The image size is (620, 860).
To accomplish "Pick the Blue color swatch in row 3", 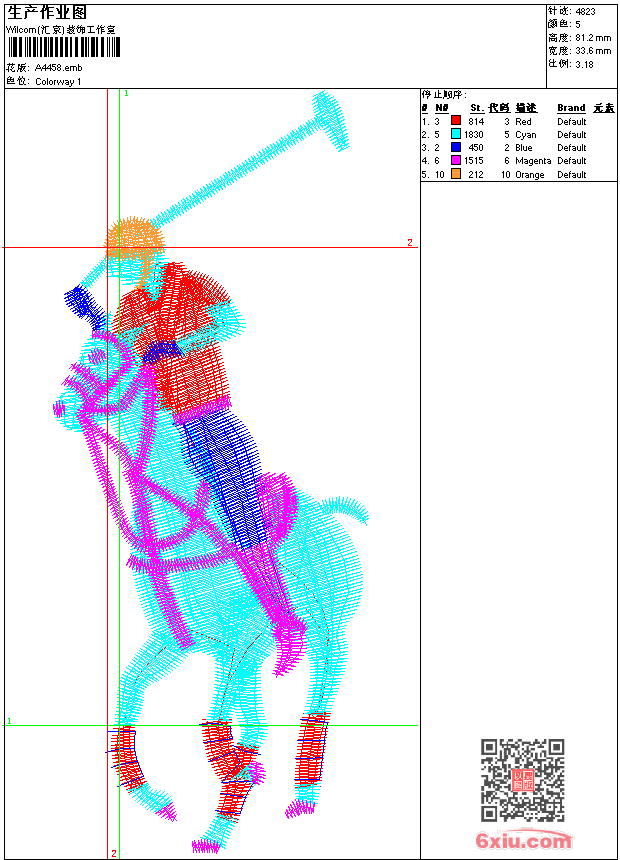I will click(x=455, y=147).
